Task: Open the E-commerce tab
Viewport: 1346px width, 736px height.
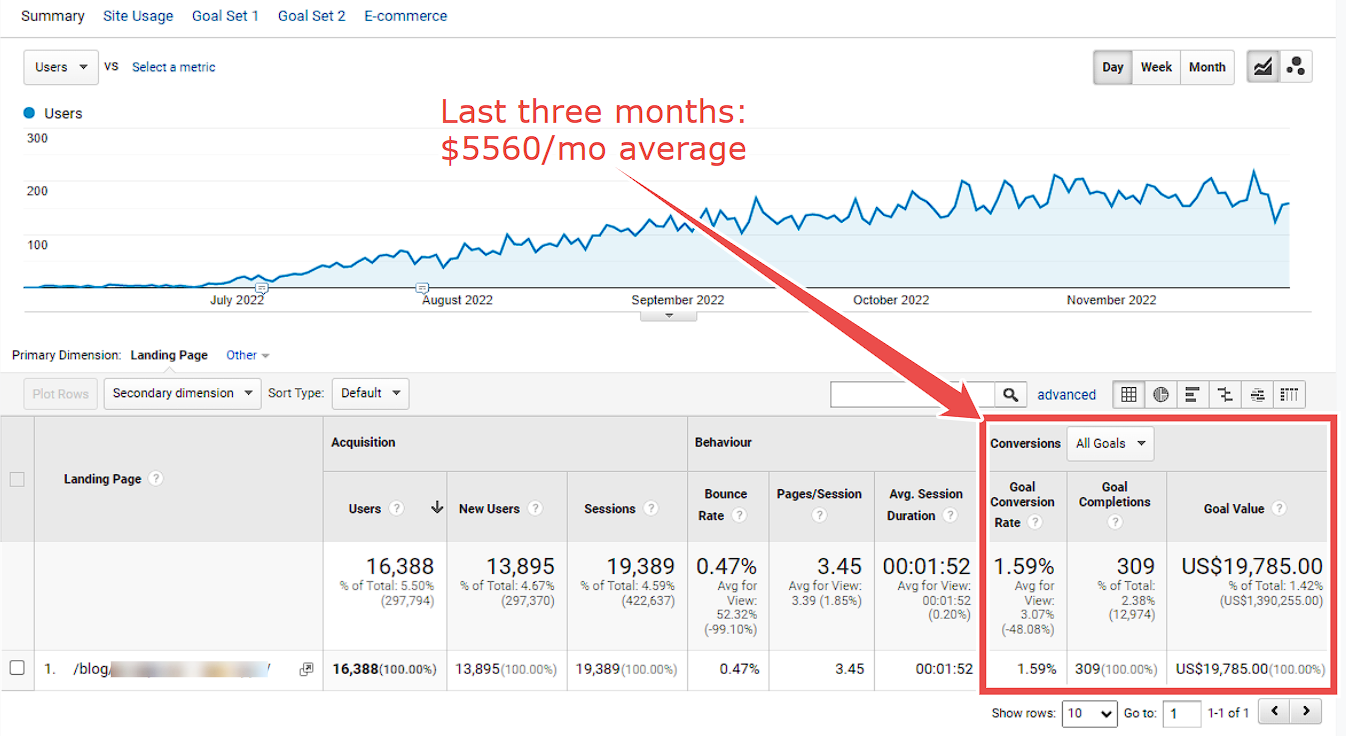Action: 406,16
